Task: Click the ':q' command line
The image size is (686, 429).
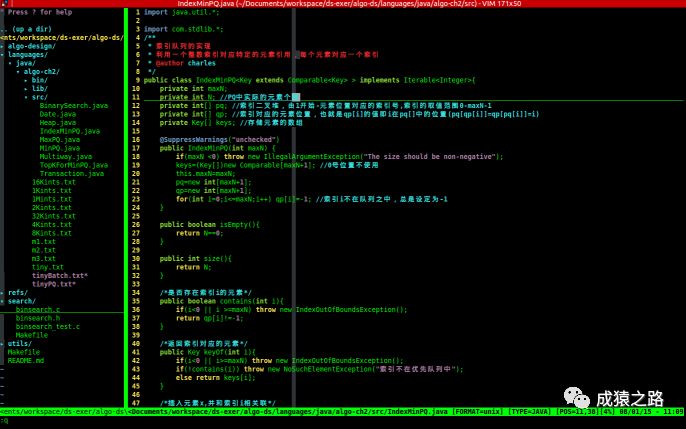Action: 4,421
